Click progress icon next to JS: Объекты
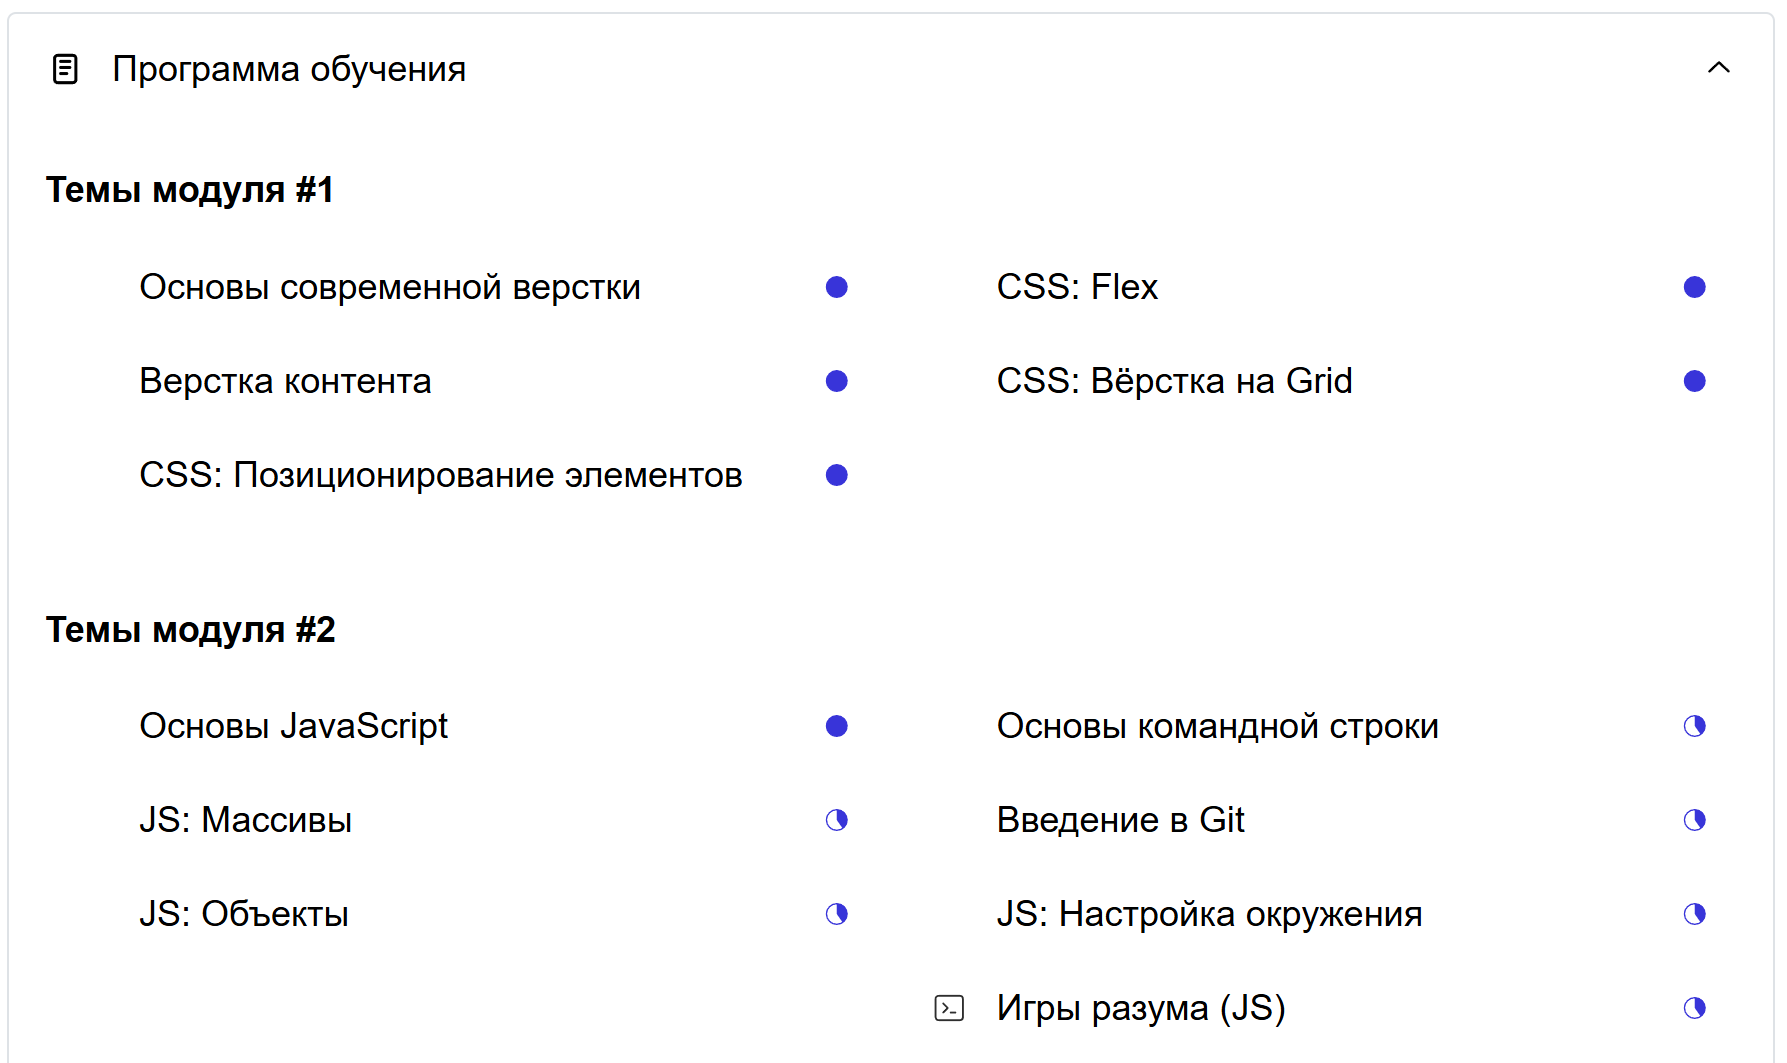Screen dimensions: 1787x1063 coord(837,914)
